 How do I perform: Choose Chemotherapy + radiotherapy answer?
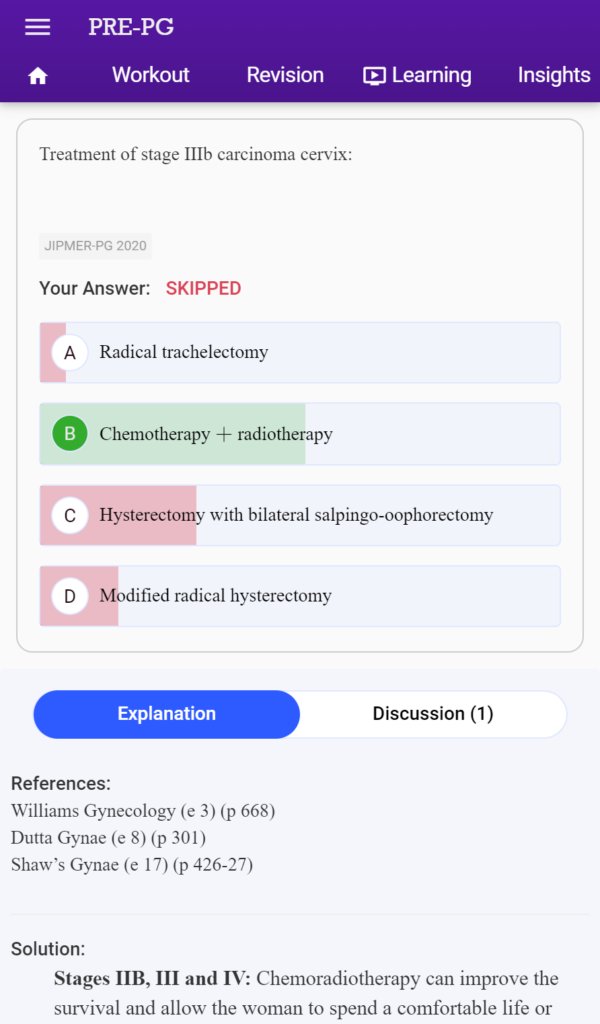point(300,434)
